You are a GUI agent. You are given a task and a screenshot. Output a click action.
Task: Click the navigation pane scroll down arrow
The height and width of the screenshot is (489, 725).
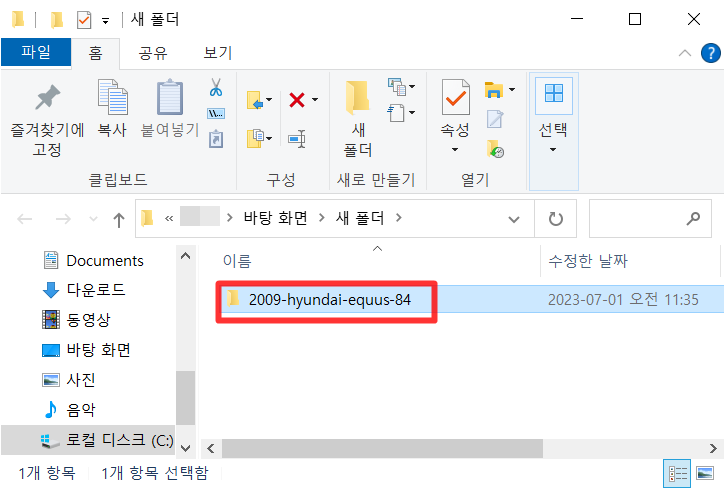185,447
